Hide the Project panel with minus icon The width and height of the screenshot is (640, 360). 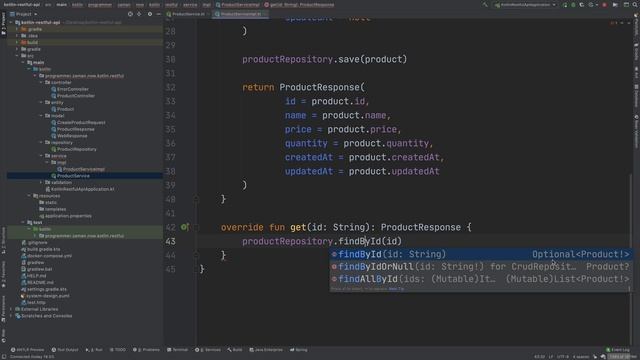(x=158, y=14)
